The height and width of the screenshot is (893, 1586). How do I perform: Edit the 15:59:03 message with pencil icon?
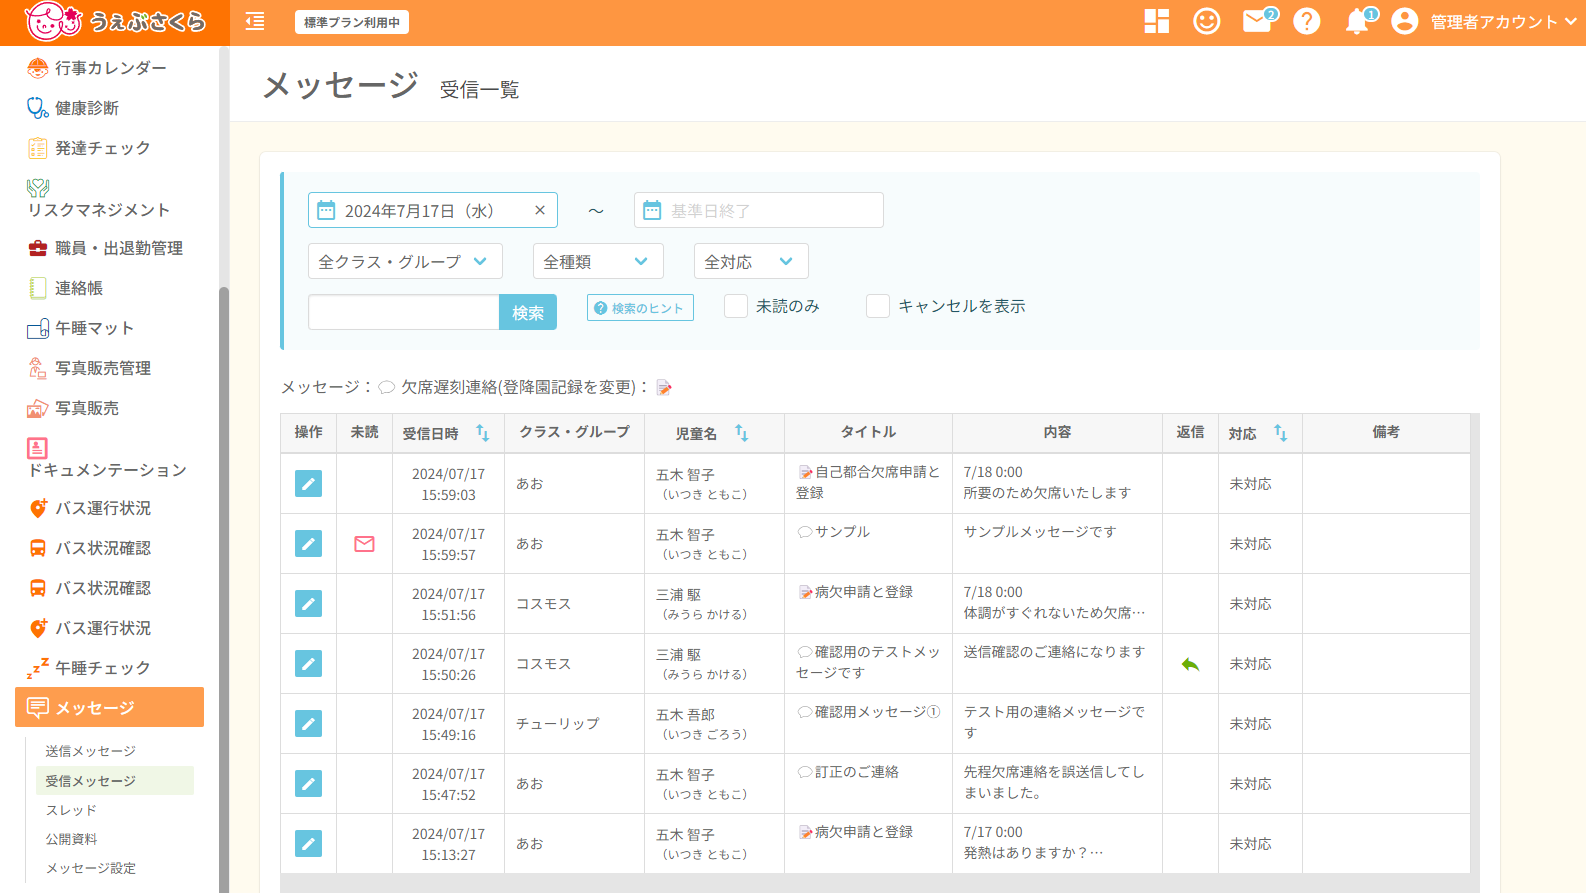(x=308, y=483)
